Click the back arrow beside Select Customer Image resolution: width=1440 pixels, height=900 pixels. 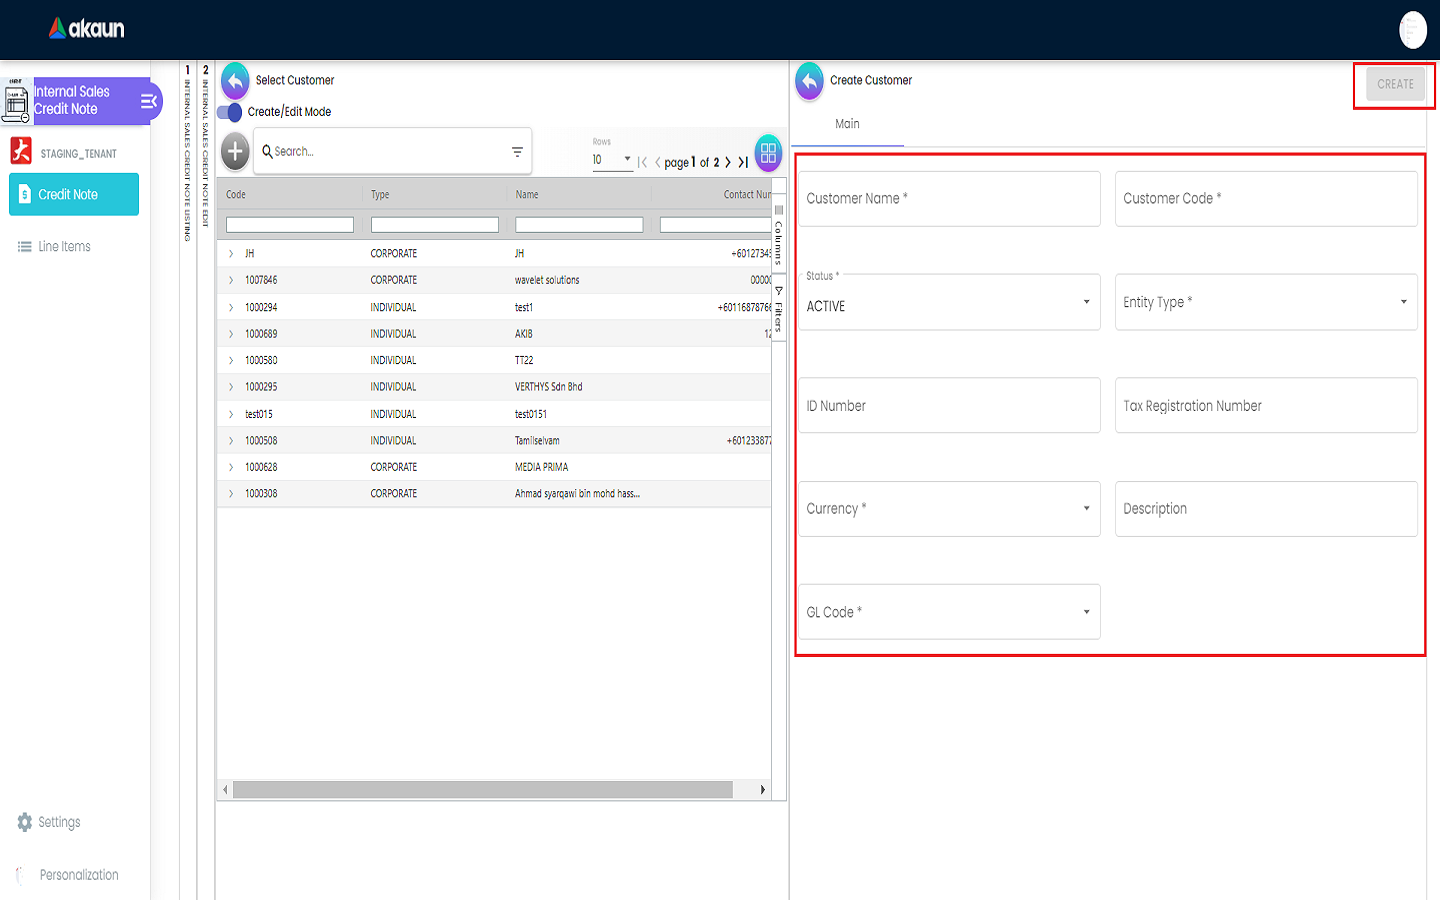click(x=235, y=81)
